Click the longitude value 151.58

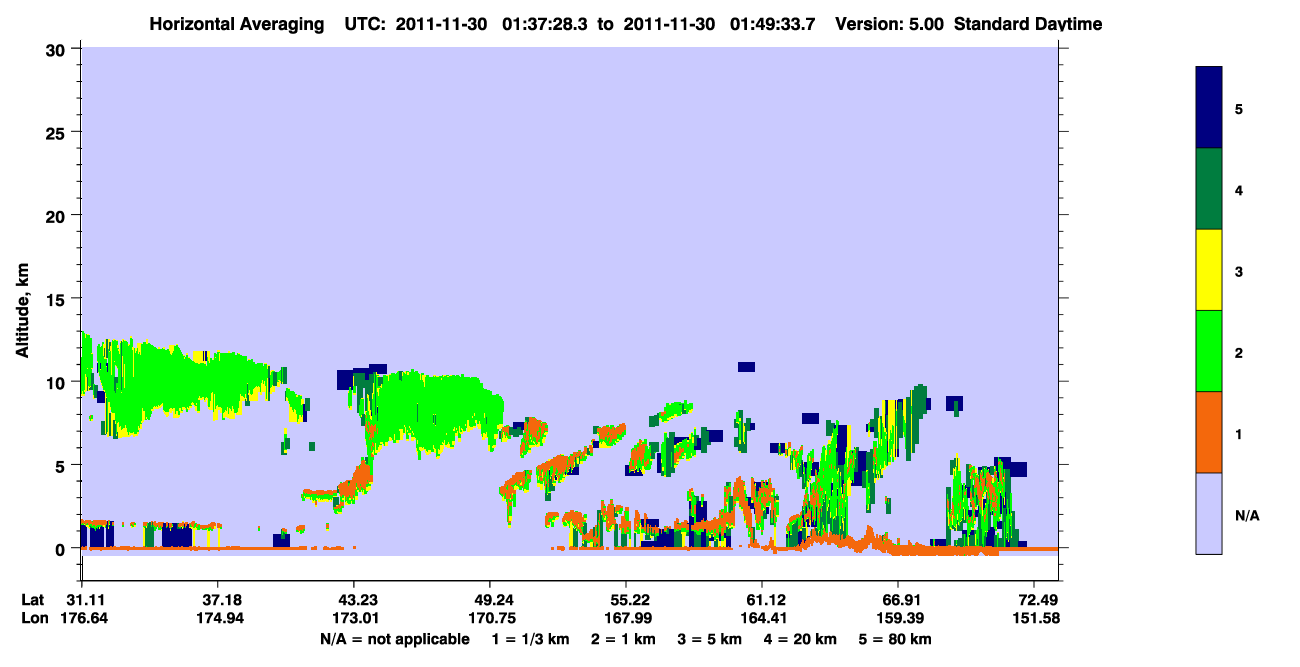(x=1037, y=618)
